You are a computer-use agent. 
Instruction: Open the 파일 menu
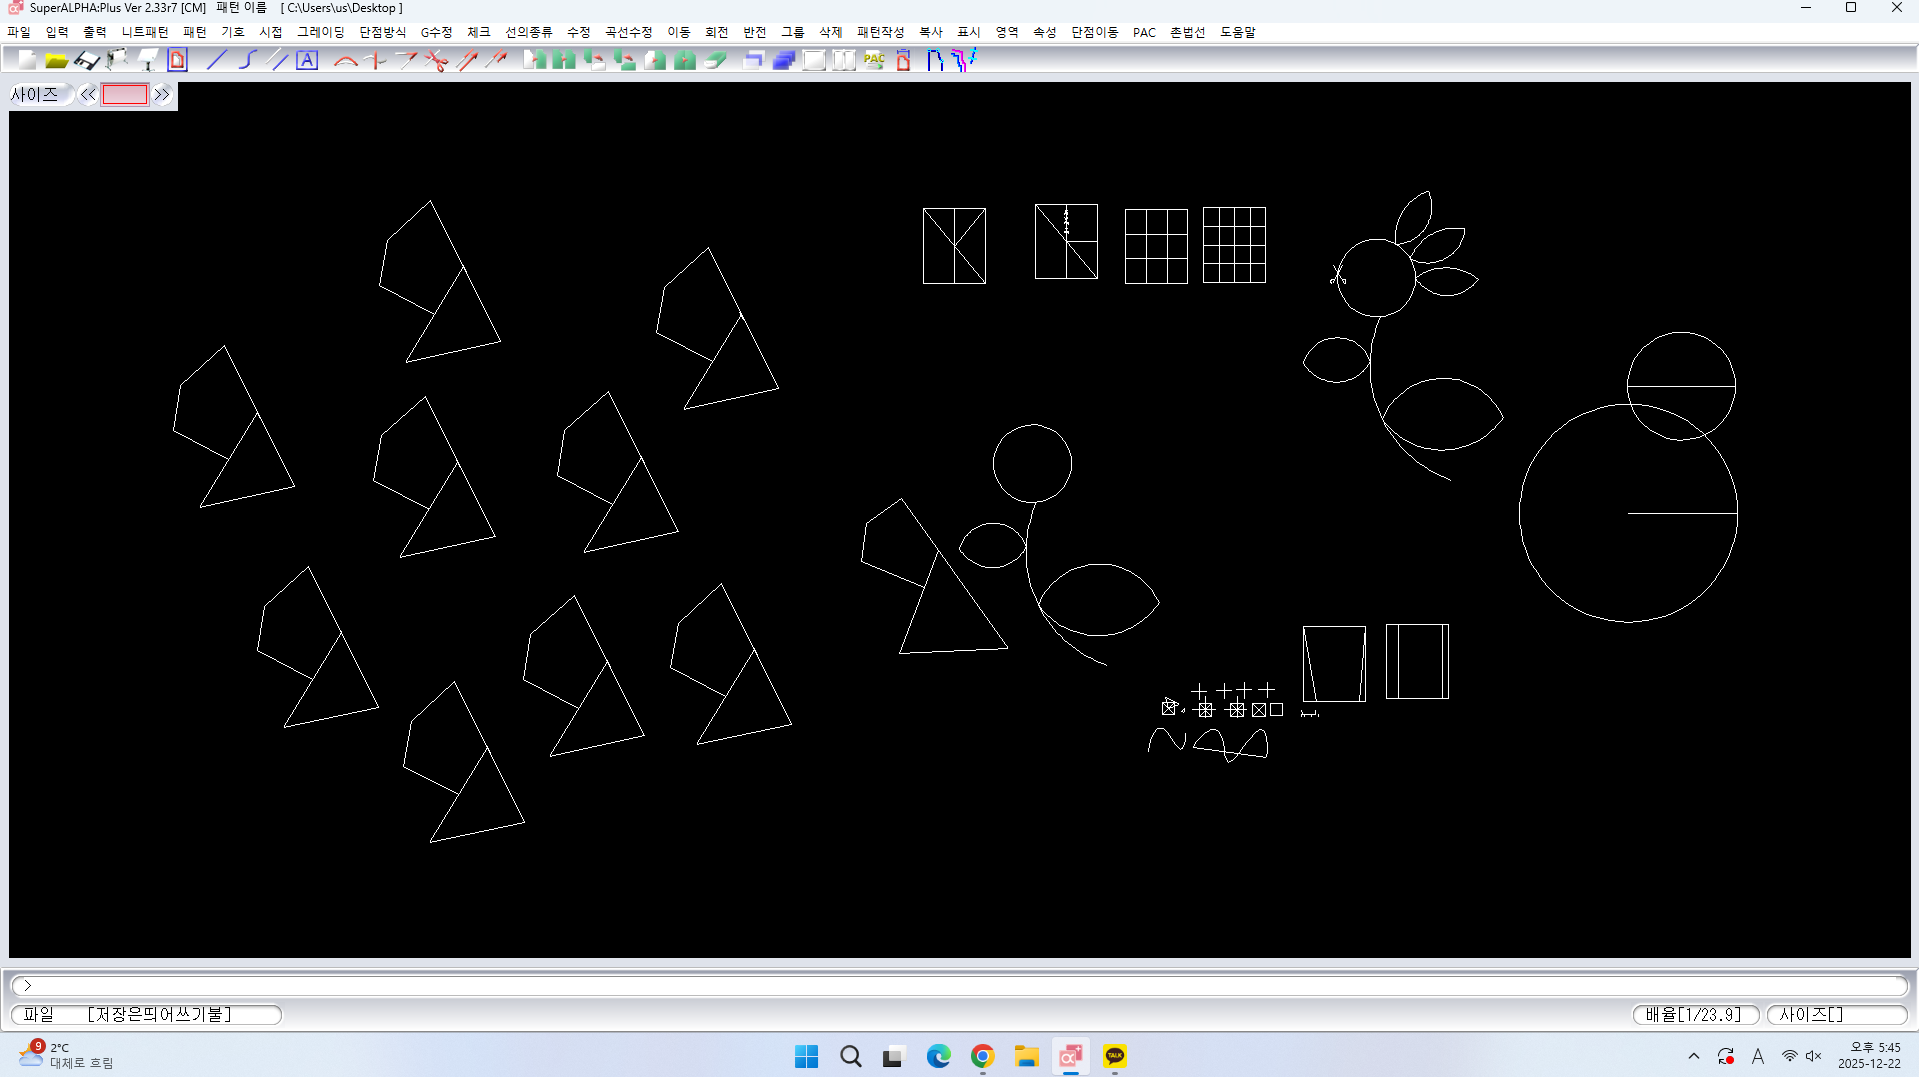(19, 32)
